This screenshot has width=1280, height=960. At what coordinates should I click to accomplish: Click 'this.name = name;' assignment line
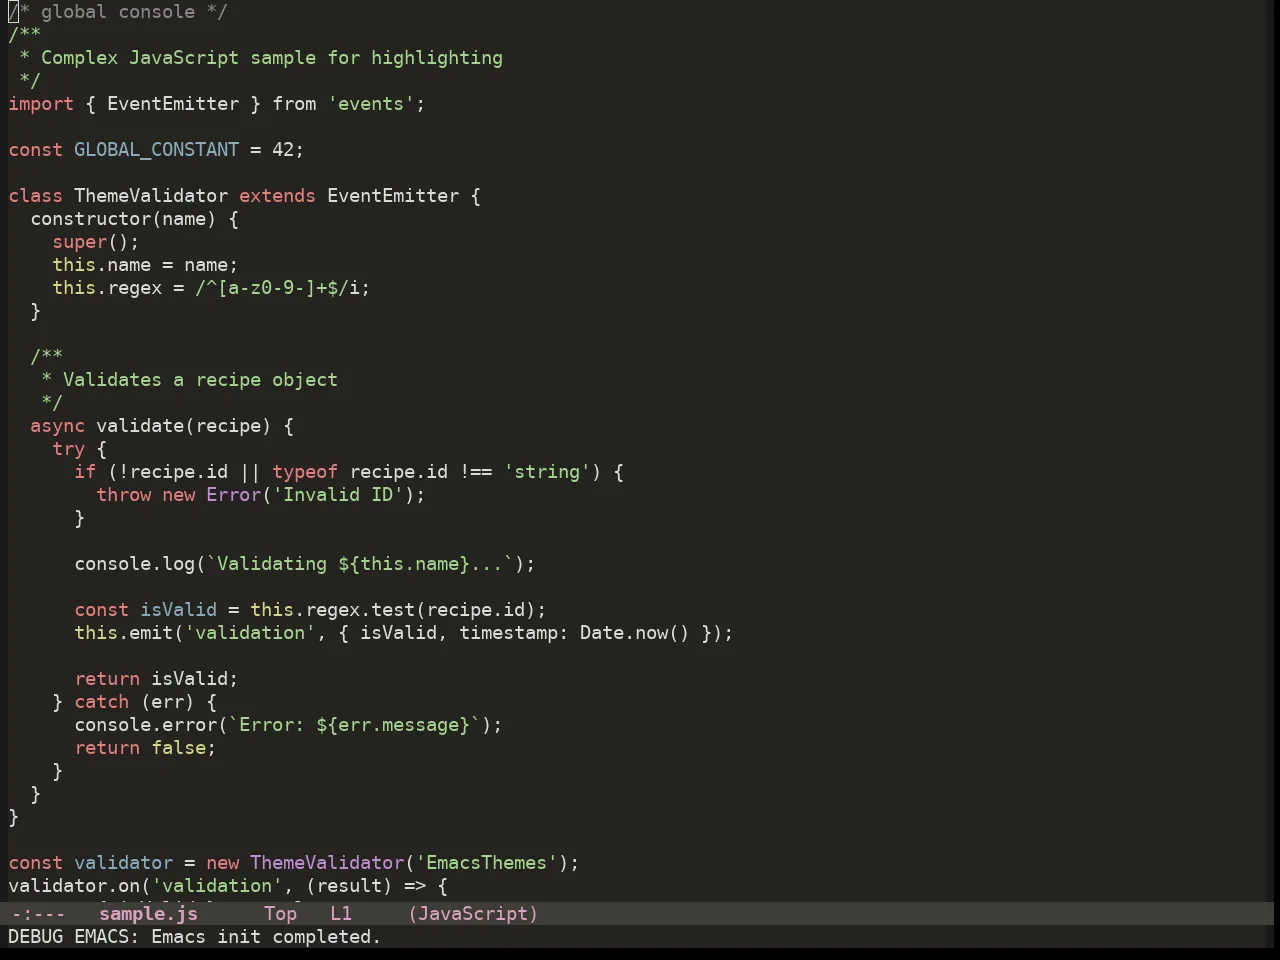(x=145, y=265)
